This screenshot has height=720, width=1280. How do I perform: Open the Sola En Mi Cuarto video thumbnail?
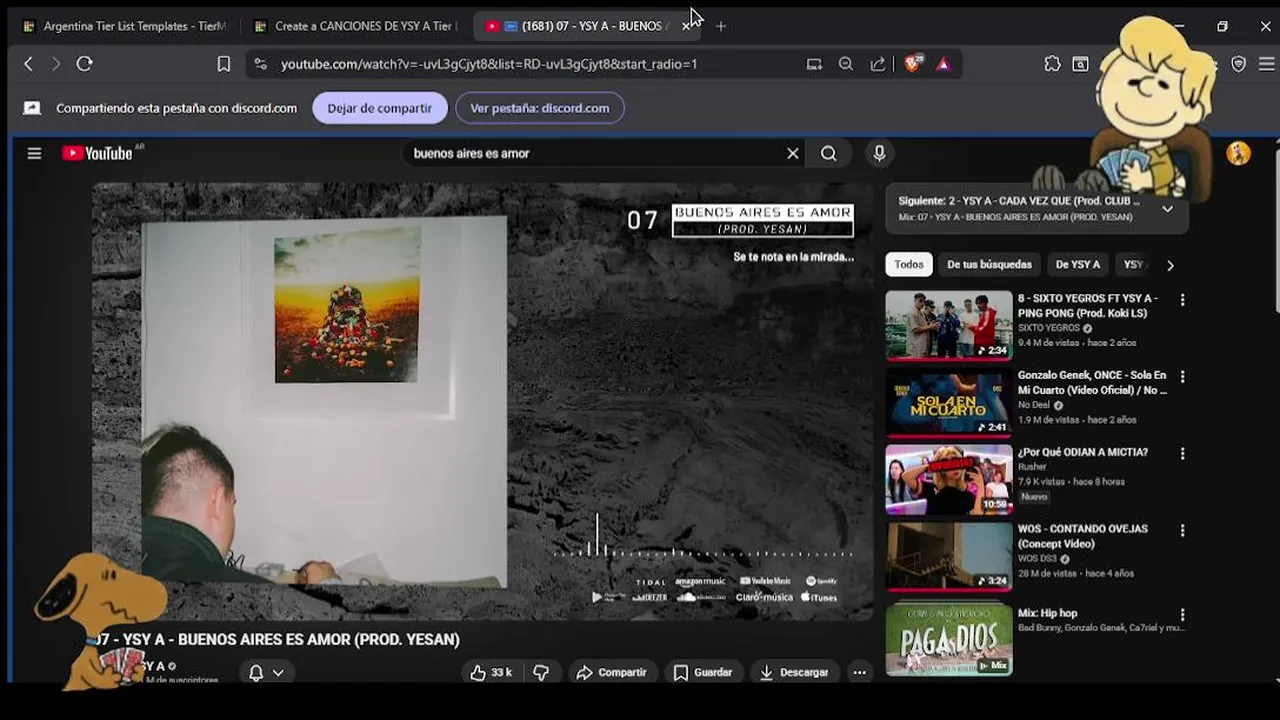coord(949,402)
